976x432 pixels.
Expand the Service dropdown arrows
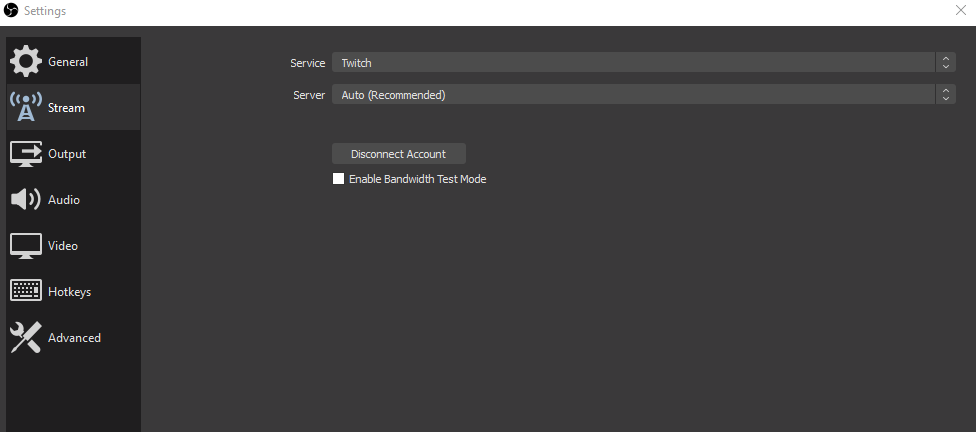(946, 62)
